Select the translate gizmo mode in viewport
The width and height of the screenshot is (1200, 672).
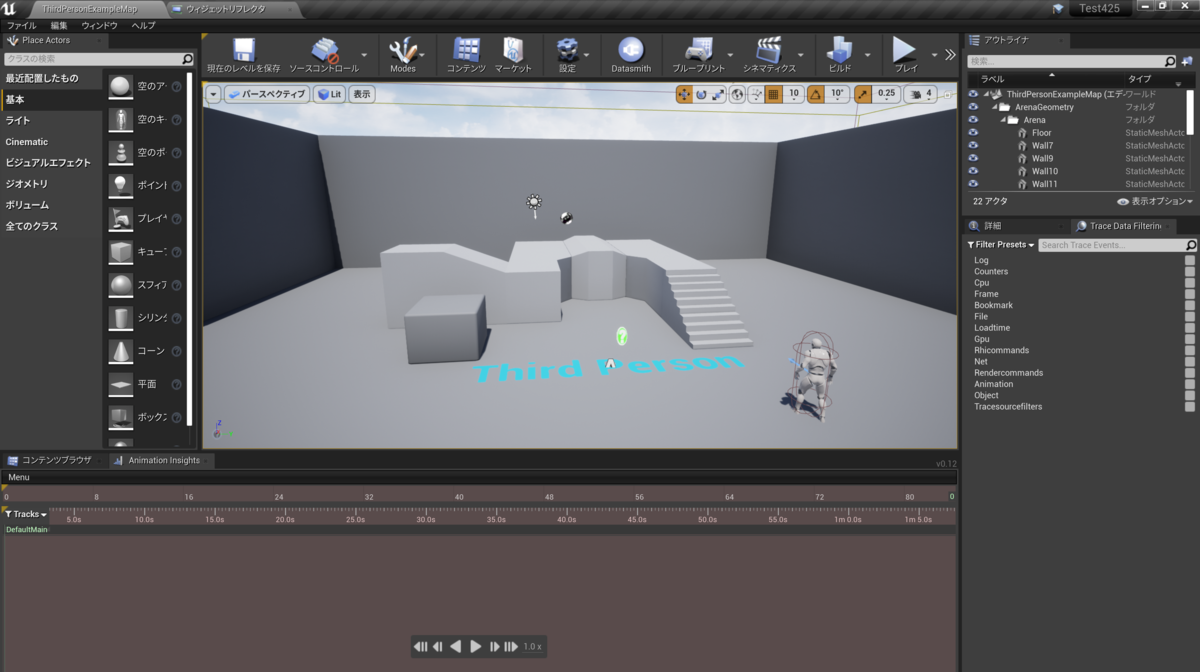pyautogui.click(x=684, y=94)
